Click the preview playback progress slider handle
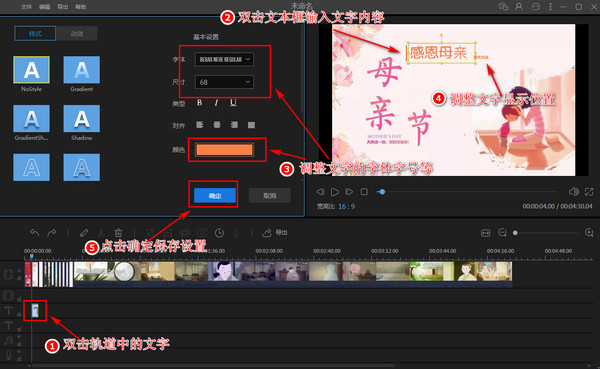Viewport: 600px width, 369px height. click(382, 192)
